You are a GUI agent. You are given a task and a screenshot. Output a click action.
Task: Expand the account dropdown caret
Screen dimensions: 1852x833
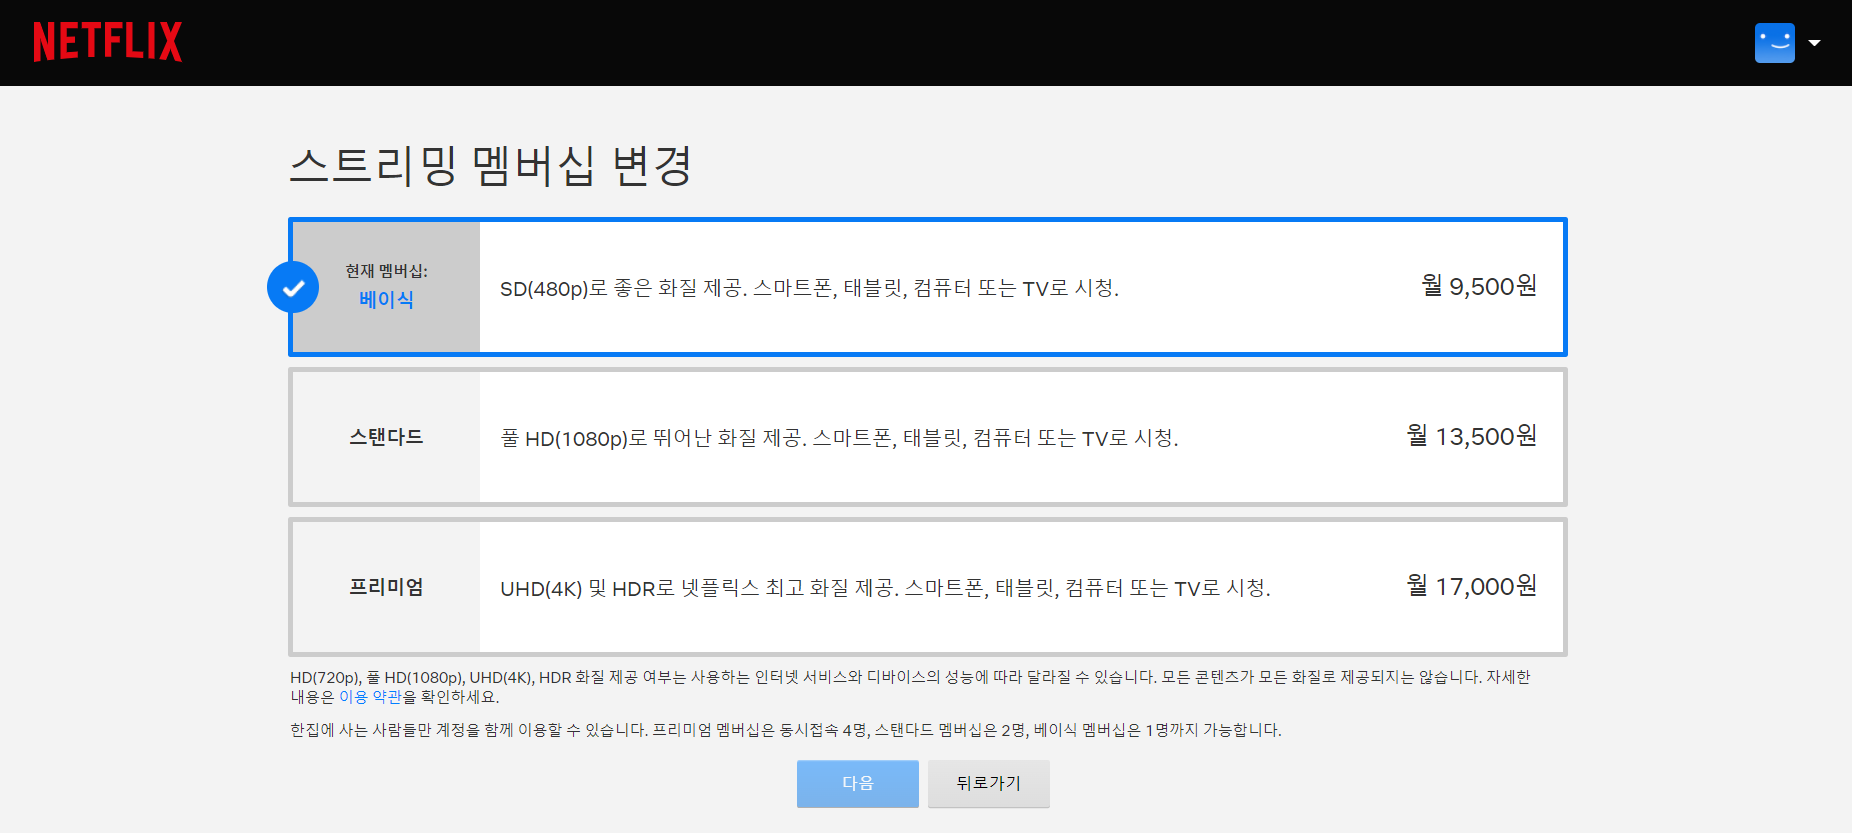click(1814, 43)
